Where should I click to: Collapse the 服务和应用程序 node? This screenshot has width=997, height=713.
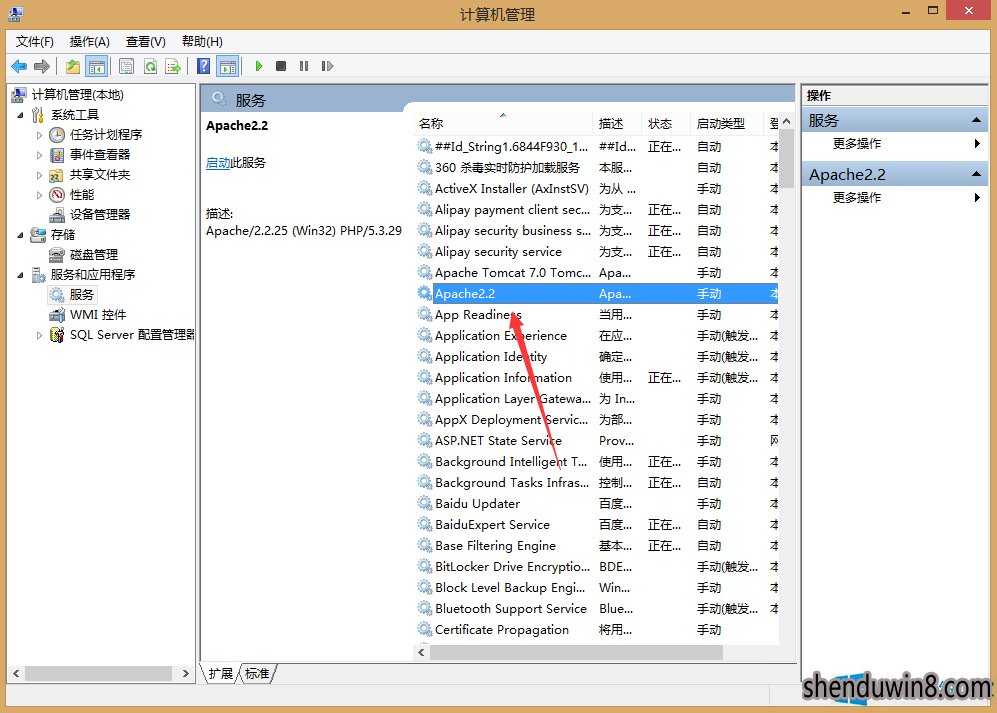21,275
